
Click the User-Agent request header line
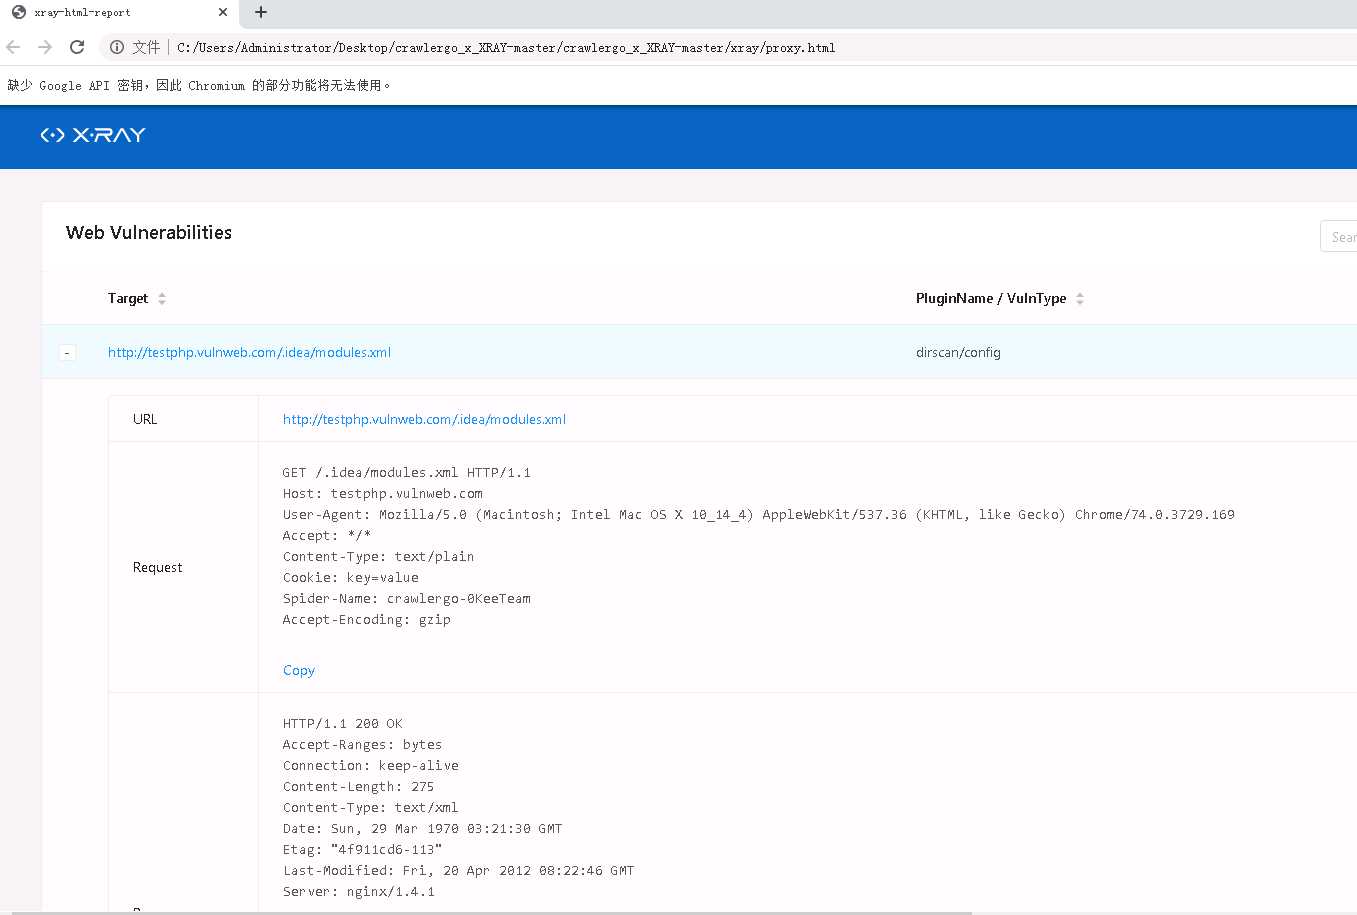(759, 514)
